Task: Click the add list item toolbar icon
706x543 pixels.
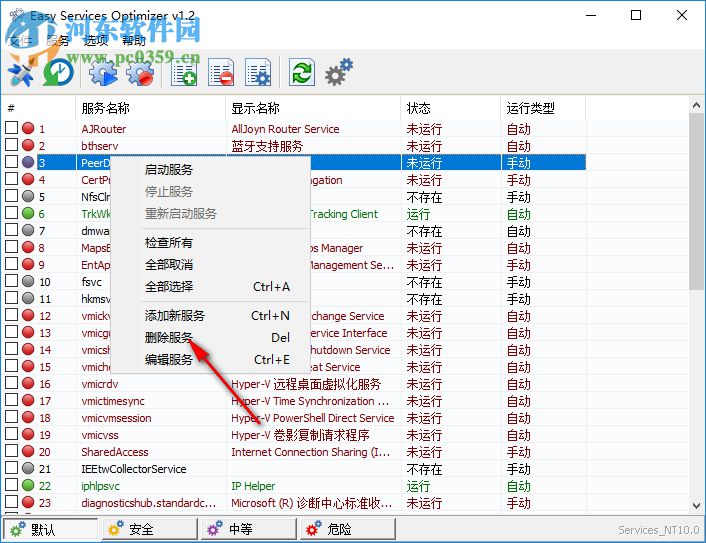Action: pos(184,72)
